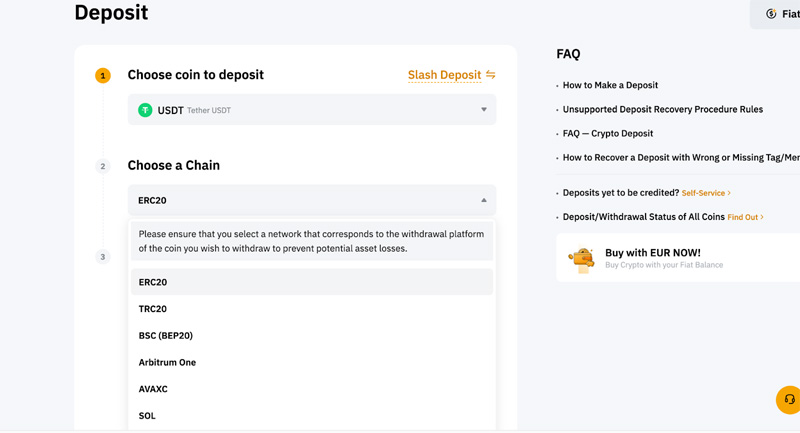This screenshot has height=433, width=800.
Task: Expand the USDT coin dropdown arrow
Action: click(484, 110)
